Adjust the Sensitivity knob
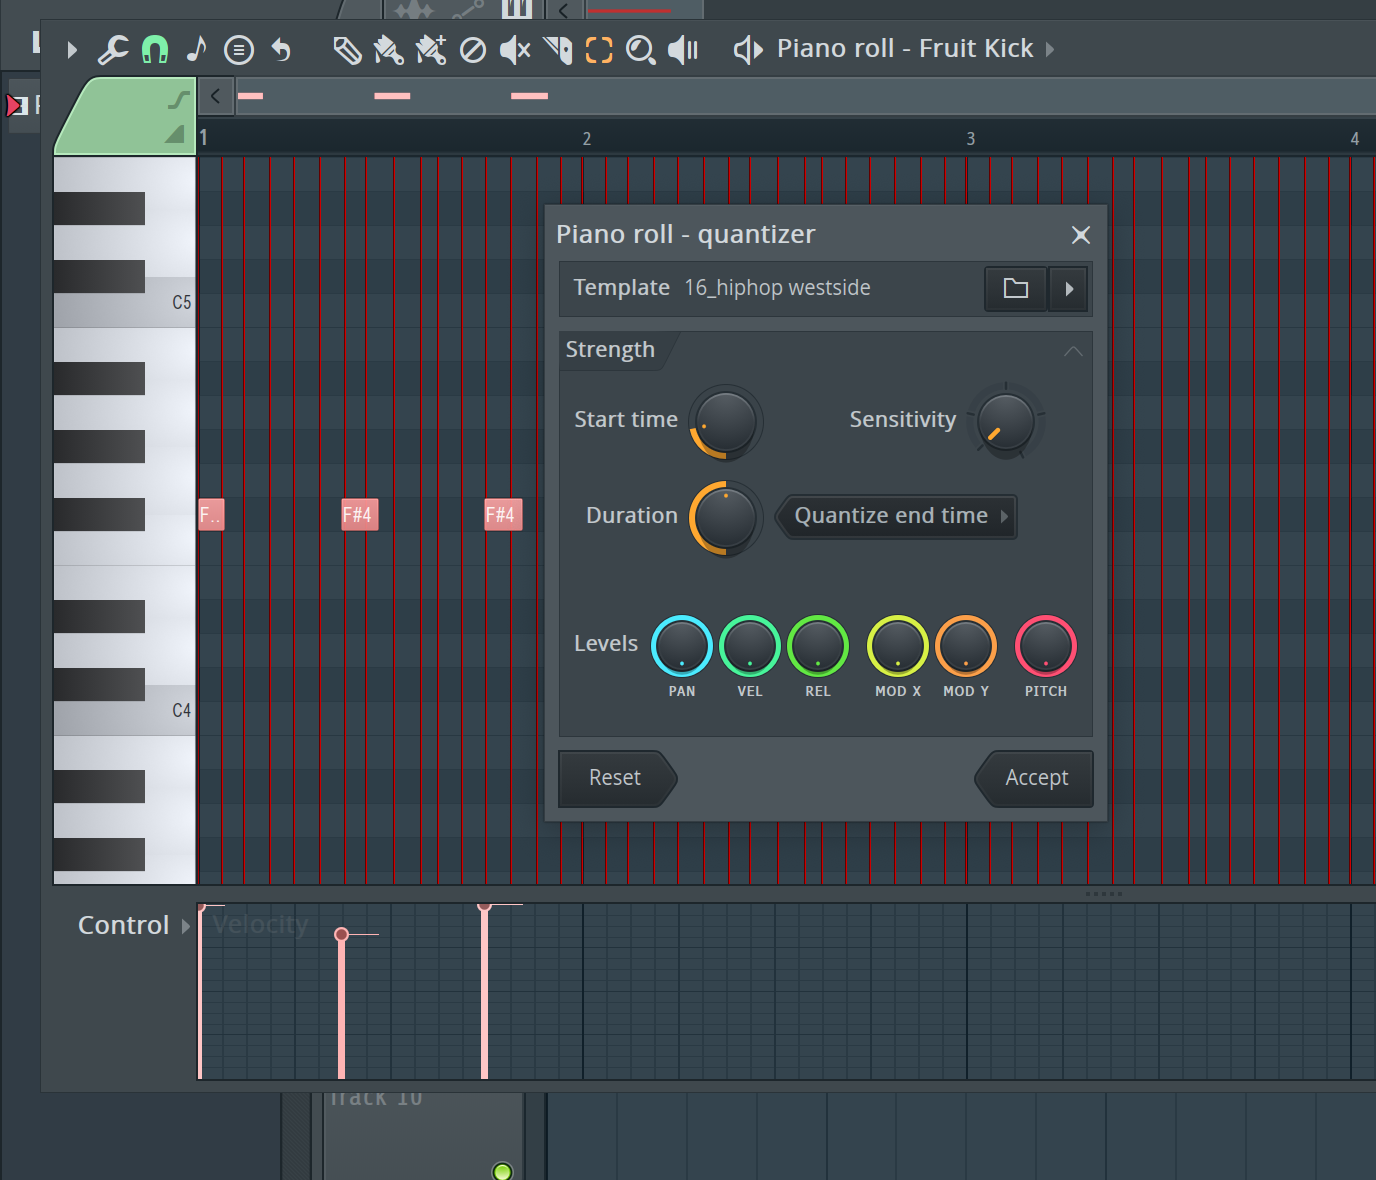This screenshot has width=1376, height=1180. pyautogui.click(x=1005, y=421)
